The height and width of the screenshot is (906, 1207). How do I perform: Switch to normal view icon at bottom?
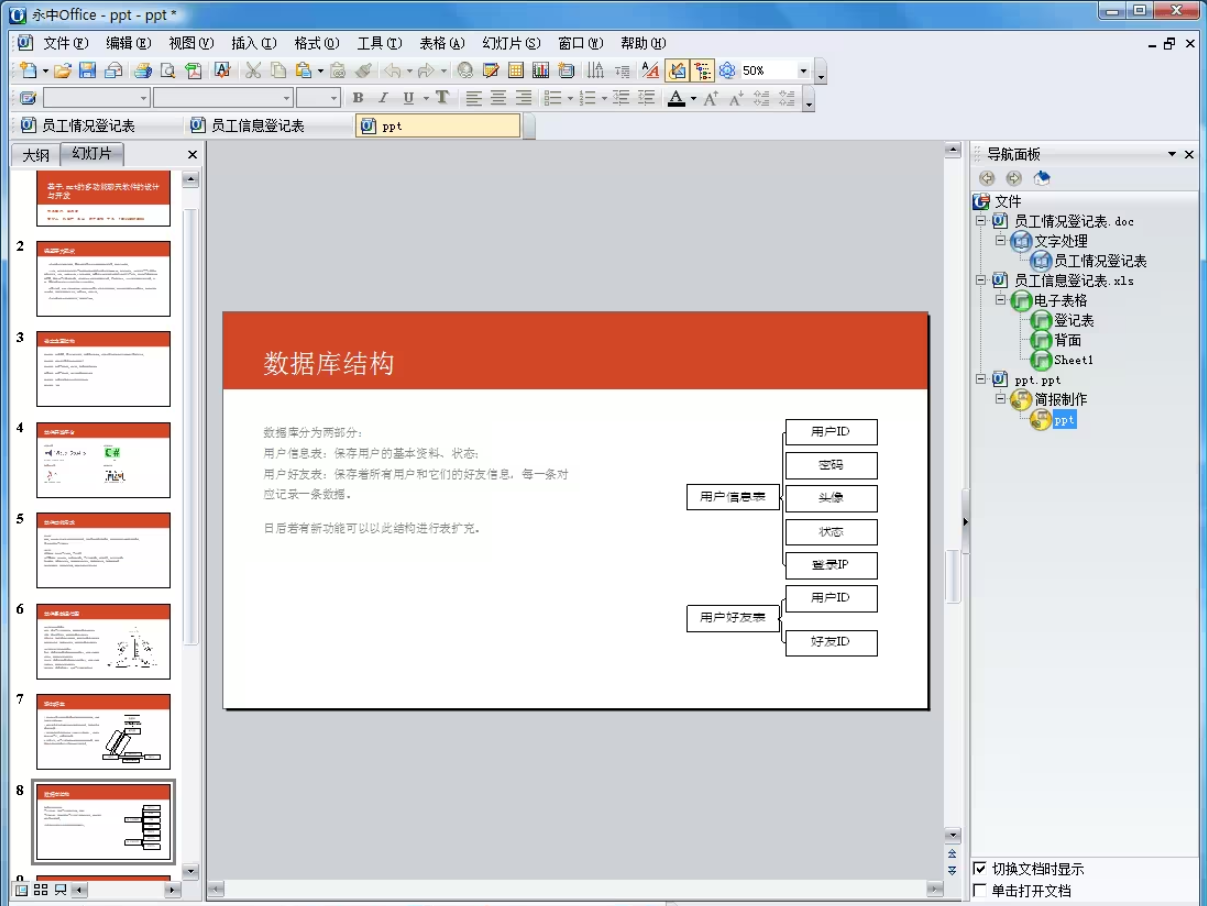tap(21, 889)
